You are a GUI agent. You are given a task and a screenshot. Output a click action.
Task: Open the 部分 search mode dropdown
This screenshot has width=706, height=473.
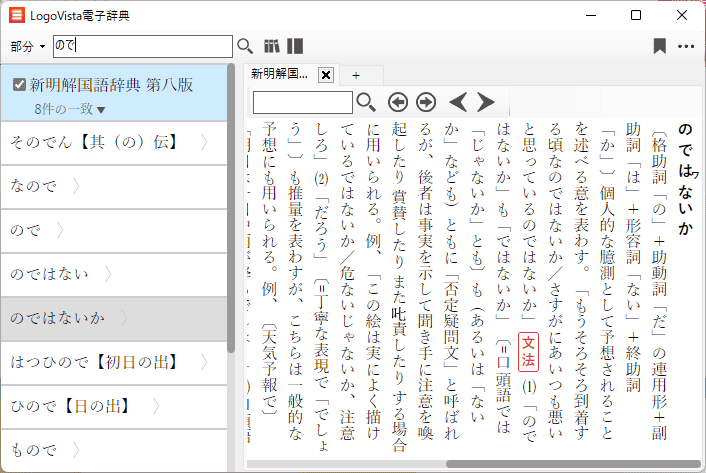pyautogui.click(x=28, y=46)
